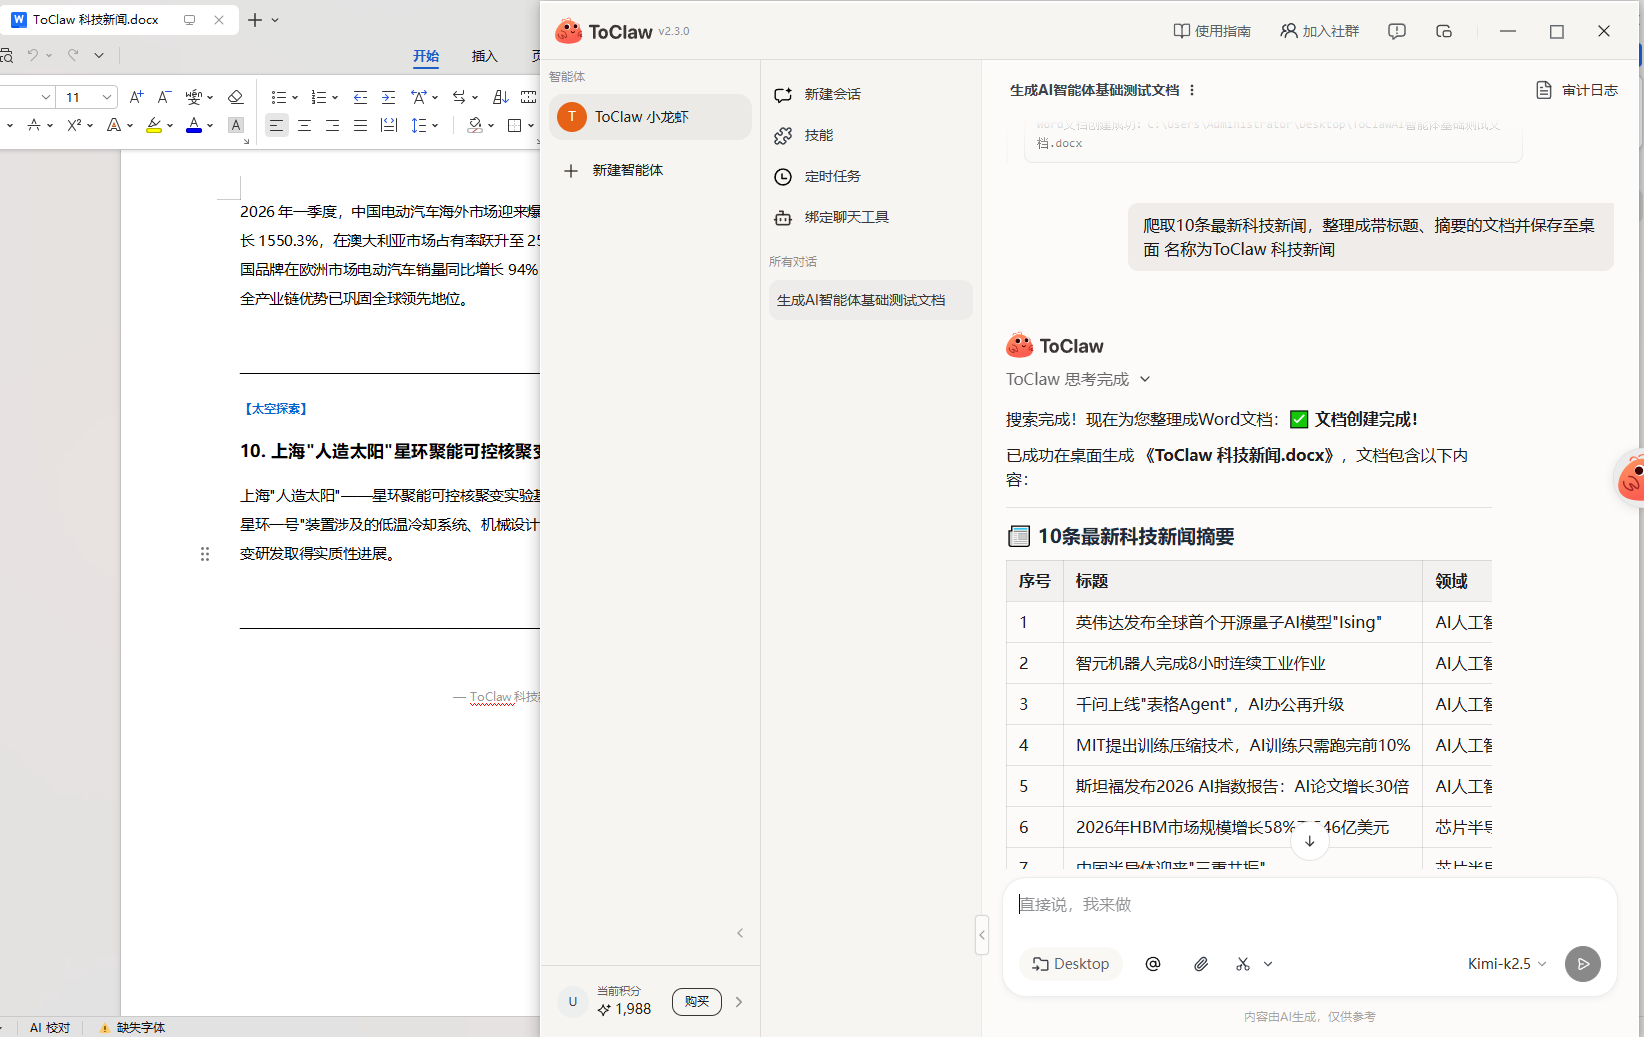Send the message with send button
This screenshot has height=1037, width=1644.
[1583, 964]
